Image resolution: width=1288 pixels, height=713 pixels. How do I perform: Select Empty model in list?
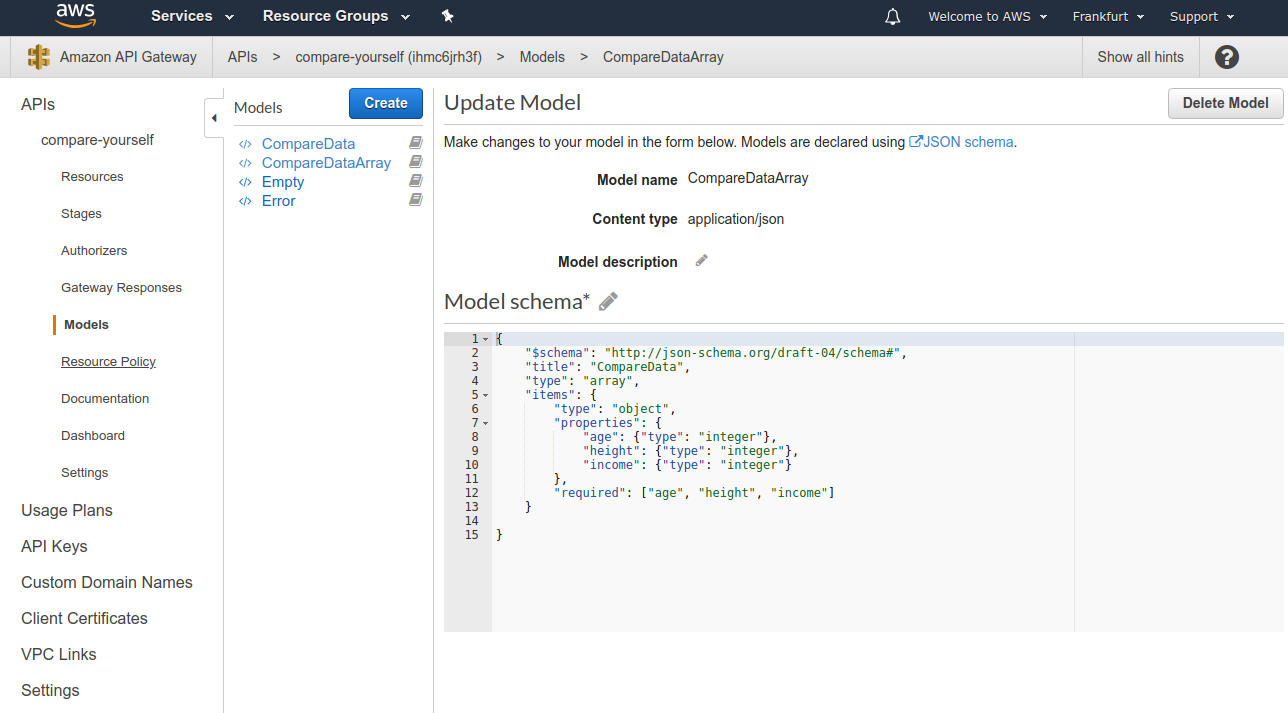tap(283, 182)
